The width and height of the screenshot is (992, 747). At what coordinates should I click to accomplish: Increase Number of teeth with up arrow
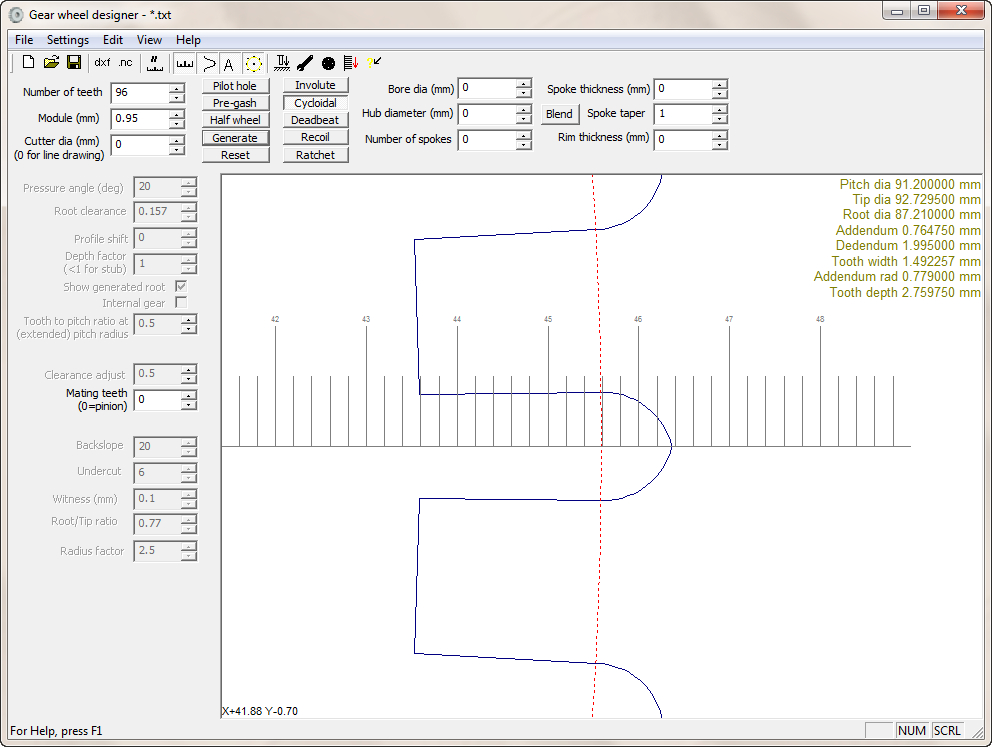tap(177, 87)
